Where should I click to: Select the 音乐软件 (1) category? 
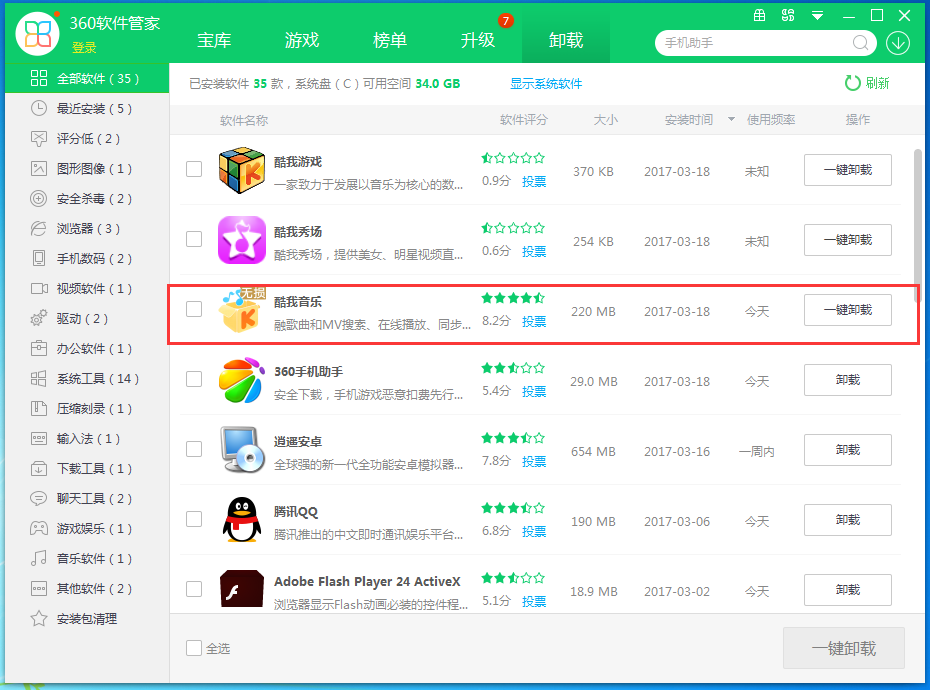point(87,558)
